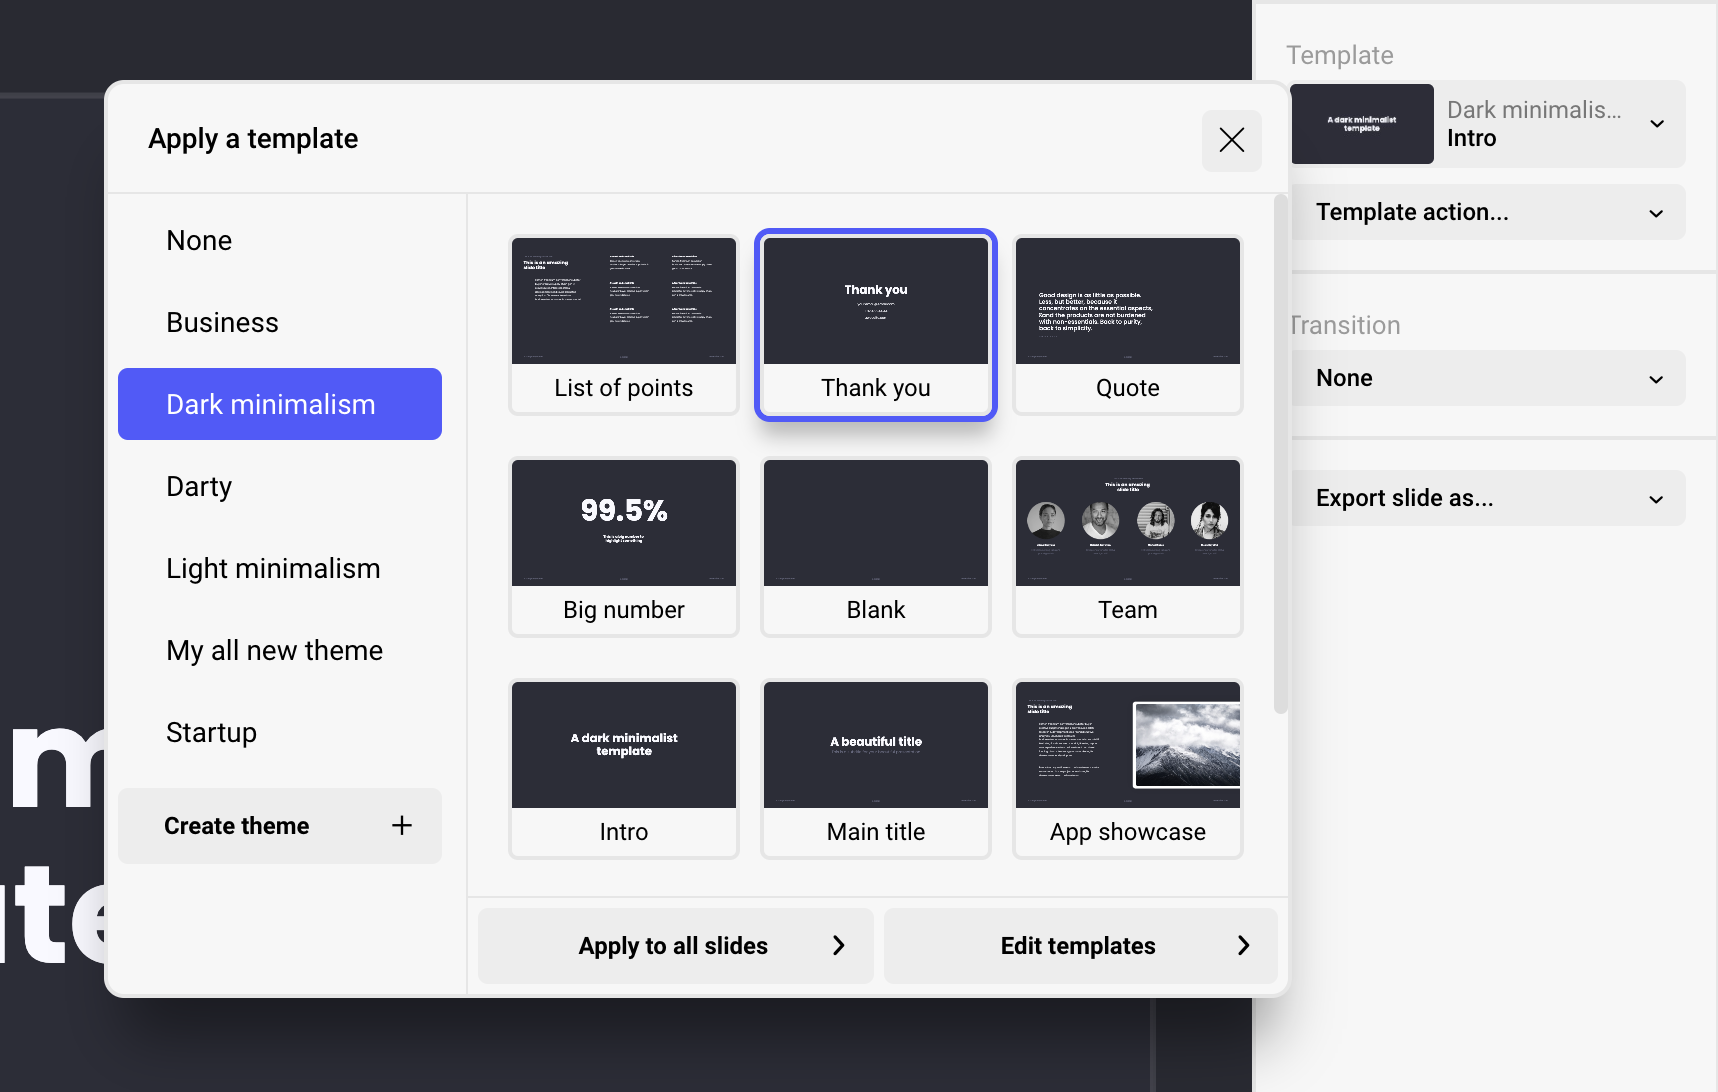Select the Big number template
The image size is (1718, 1092).
click(623, 546)
